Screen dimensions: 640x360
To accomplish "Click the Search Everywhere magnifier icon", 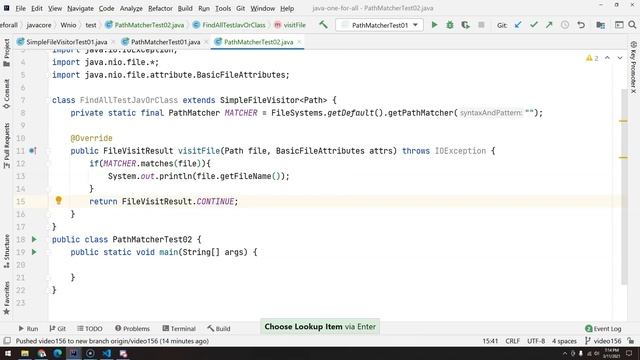I will pyautogui.click(x=632, y=25).
